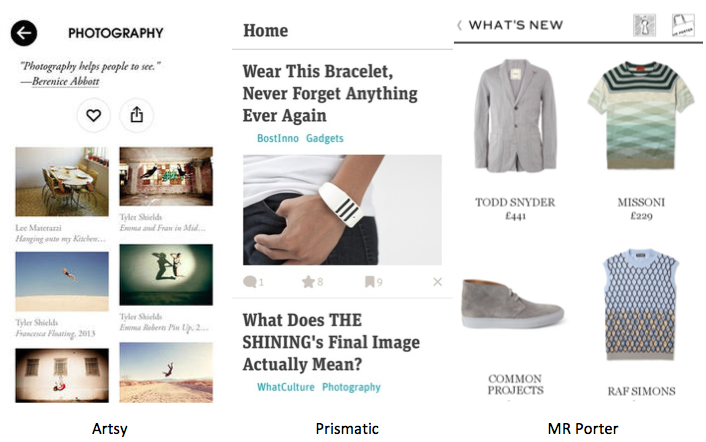Bookmark the bracelet article
The width and height of the screenshot is (706, 442).
(x=372, y=282)
